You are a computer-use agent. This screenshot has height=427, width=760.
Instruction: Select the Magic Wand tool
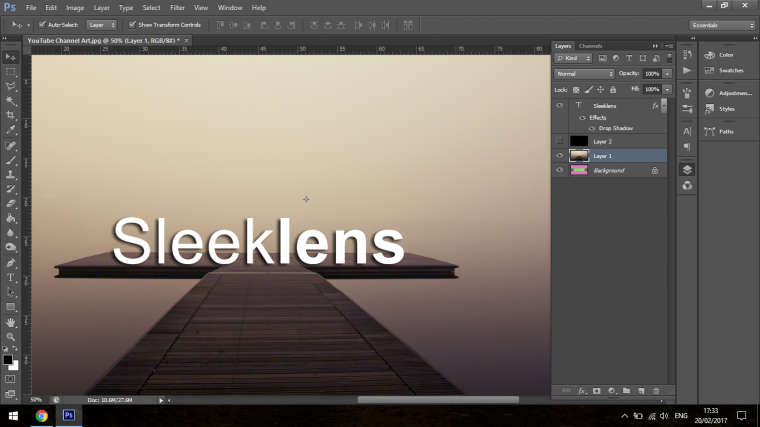[x=10, y=101]
